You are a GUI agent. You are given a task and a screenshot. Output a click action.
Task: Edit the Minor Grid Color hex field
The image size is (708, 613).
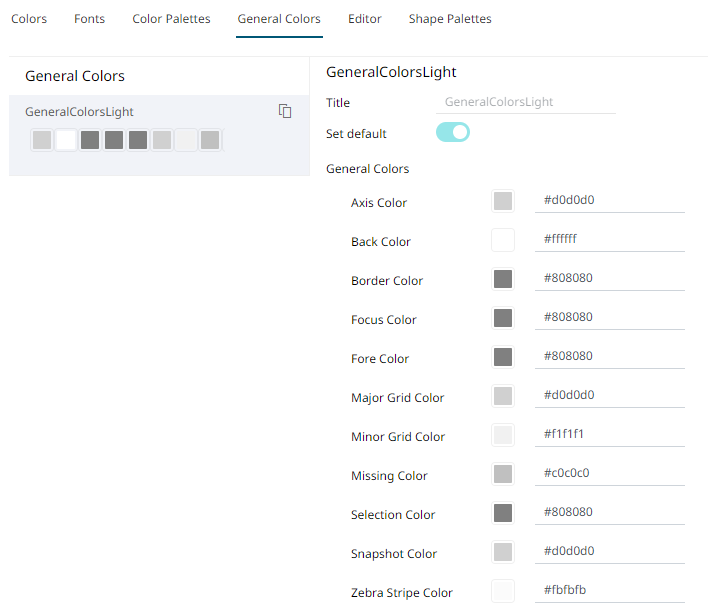[x=610, y=434]
